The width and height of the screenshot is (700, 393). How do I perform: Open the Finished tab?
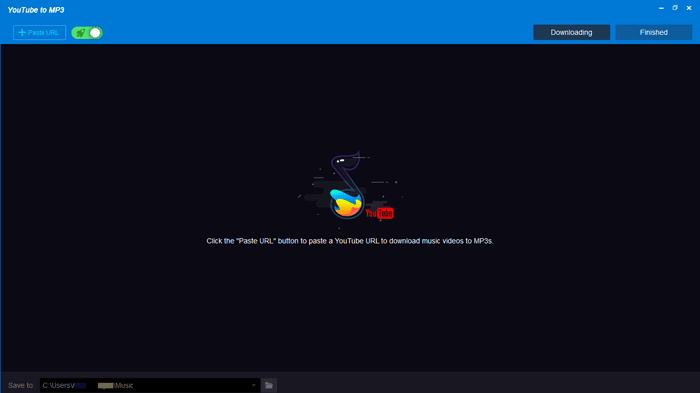654,32
